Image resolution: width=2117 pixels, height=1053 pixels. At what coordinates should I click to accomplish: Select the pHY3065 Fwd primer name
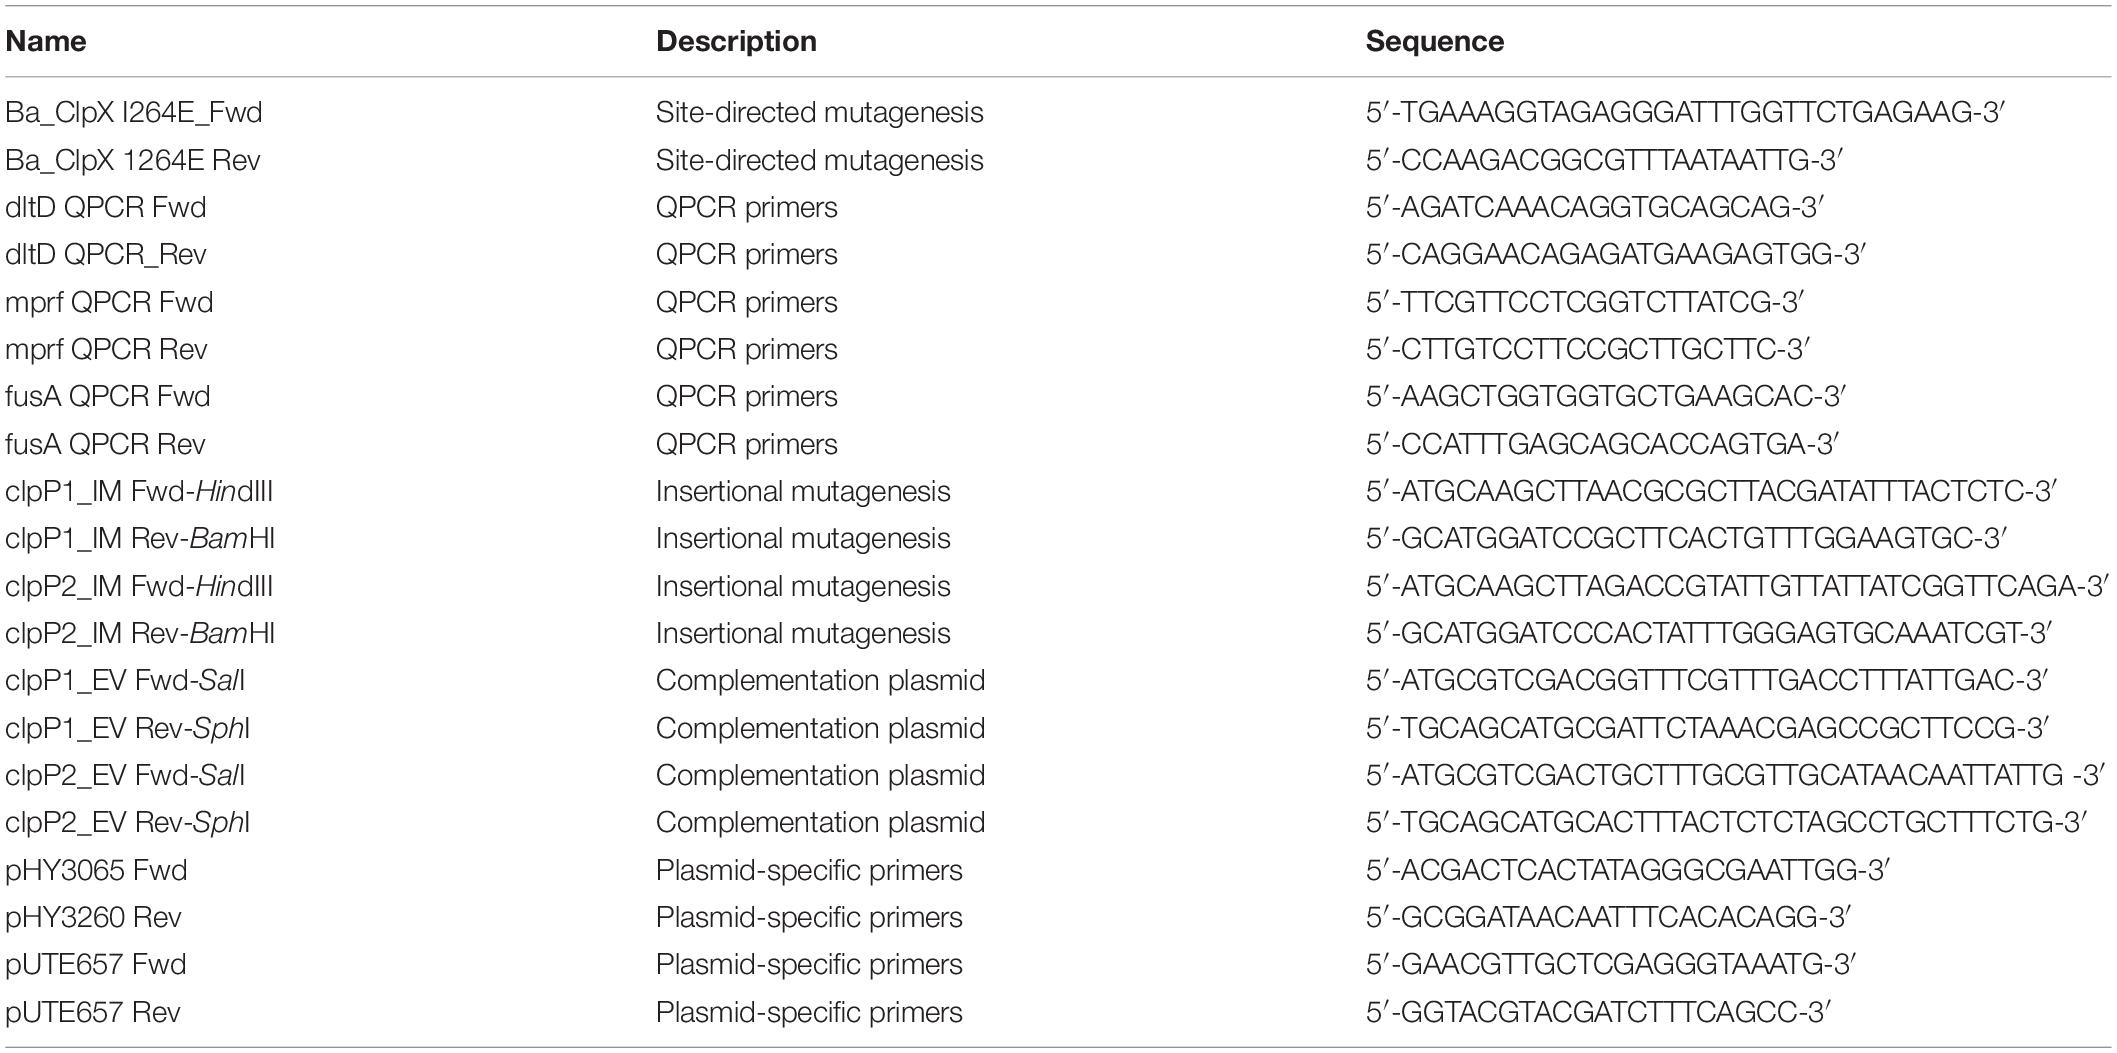coord(96,870)
